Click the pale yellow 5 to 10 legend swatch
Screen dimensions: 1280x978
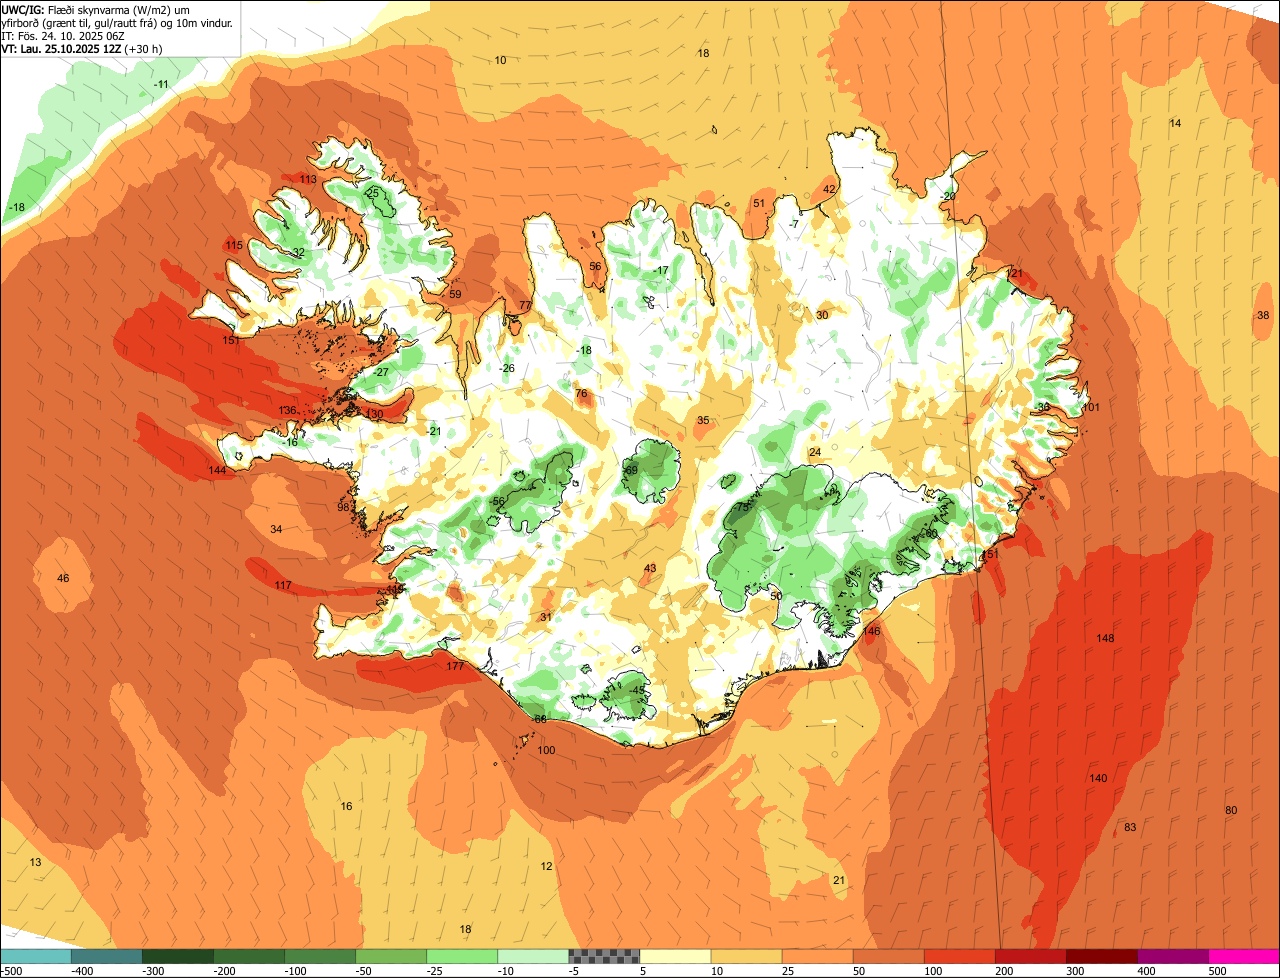point(675,956)
